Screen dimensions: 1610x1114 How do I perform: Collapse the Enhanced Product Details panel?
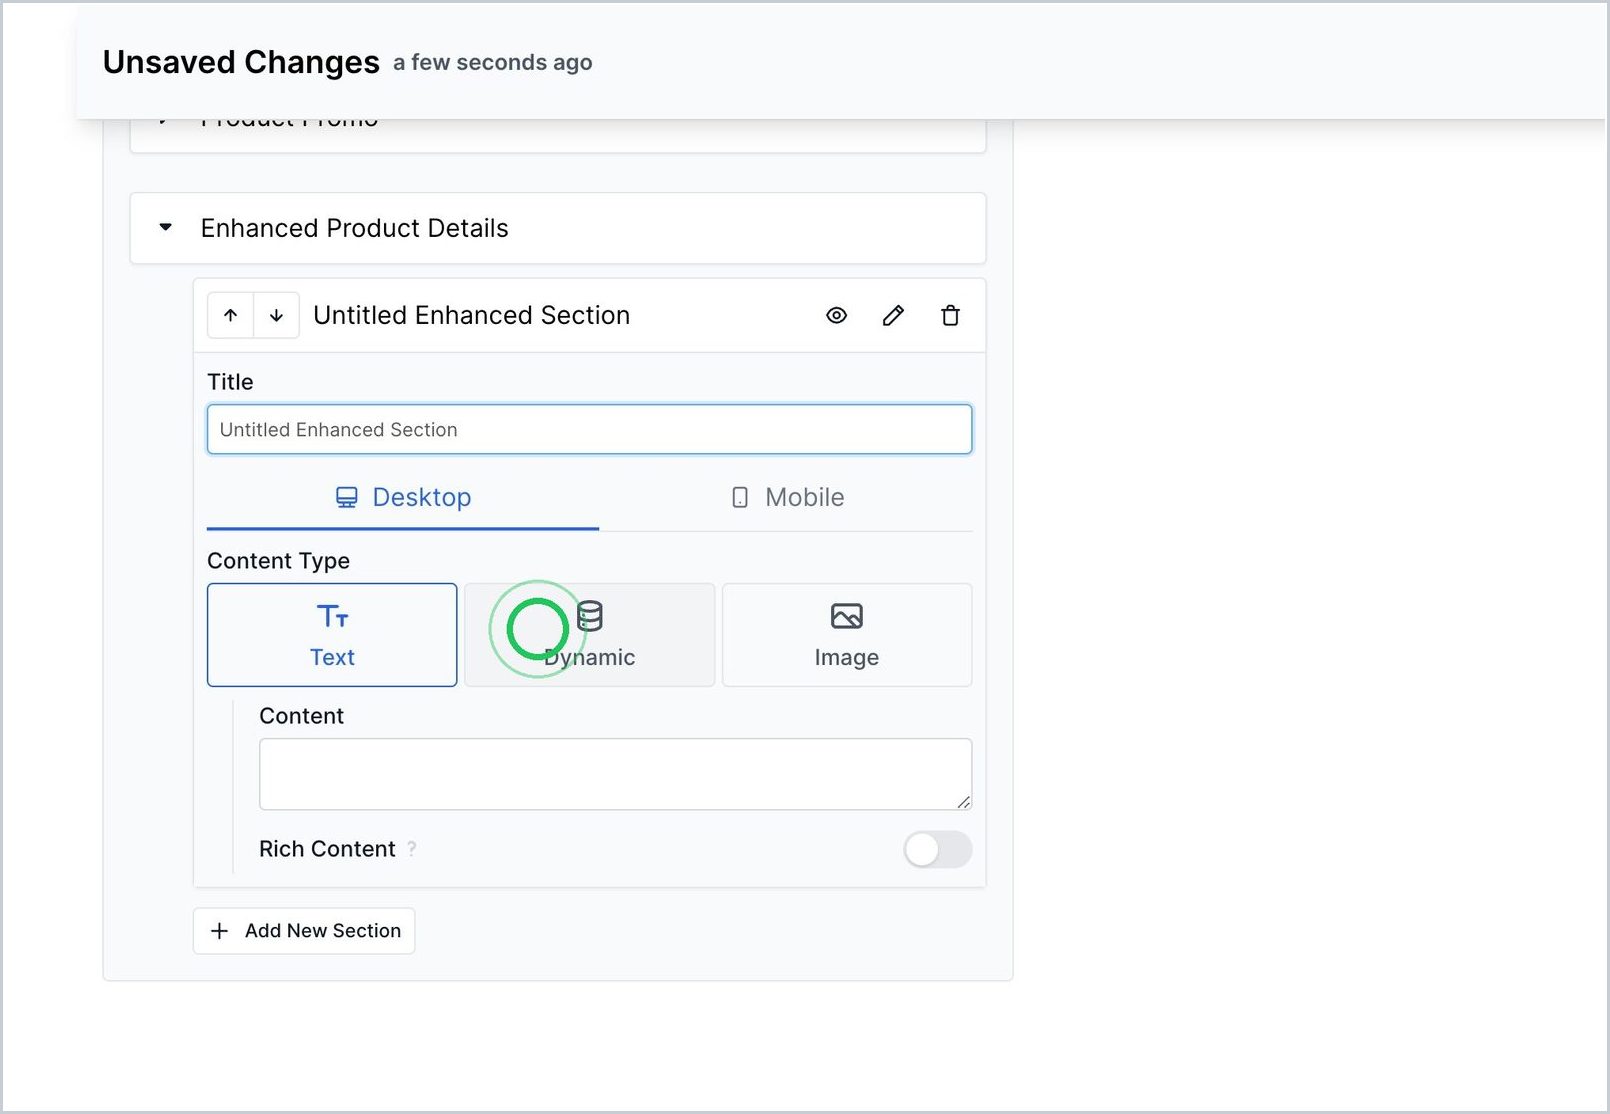(x=166, y=228)
